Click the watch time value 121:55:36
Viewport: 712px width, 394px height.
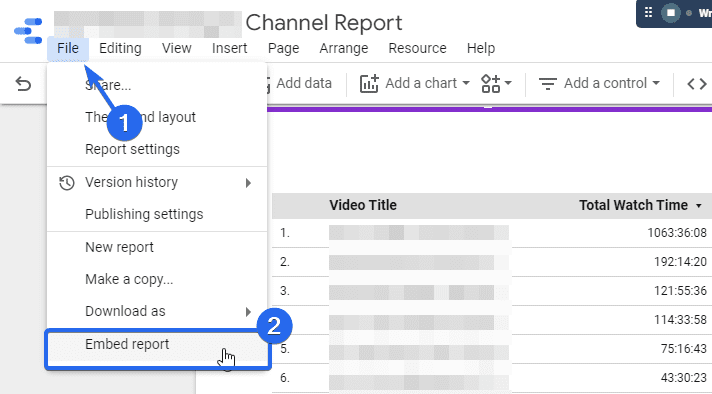point(680,291)
